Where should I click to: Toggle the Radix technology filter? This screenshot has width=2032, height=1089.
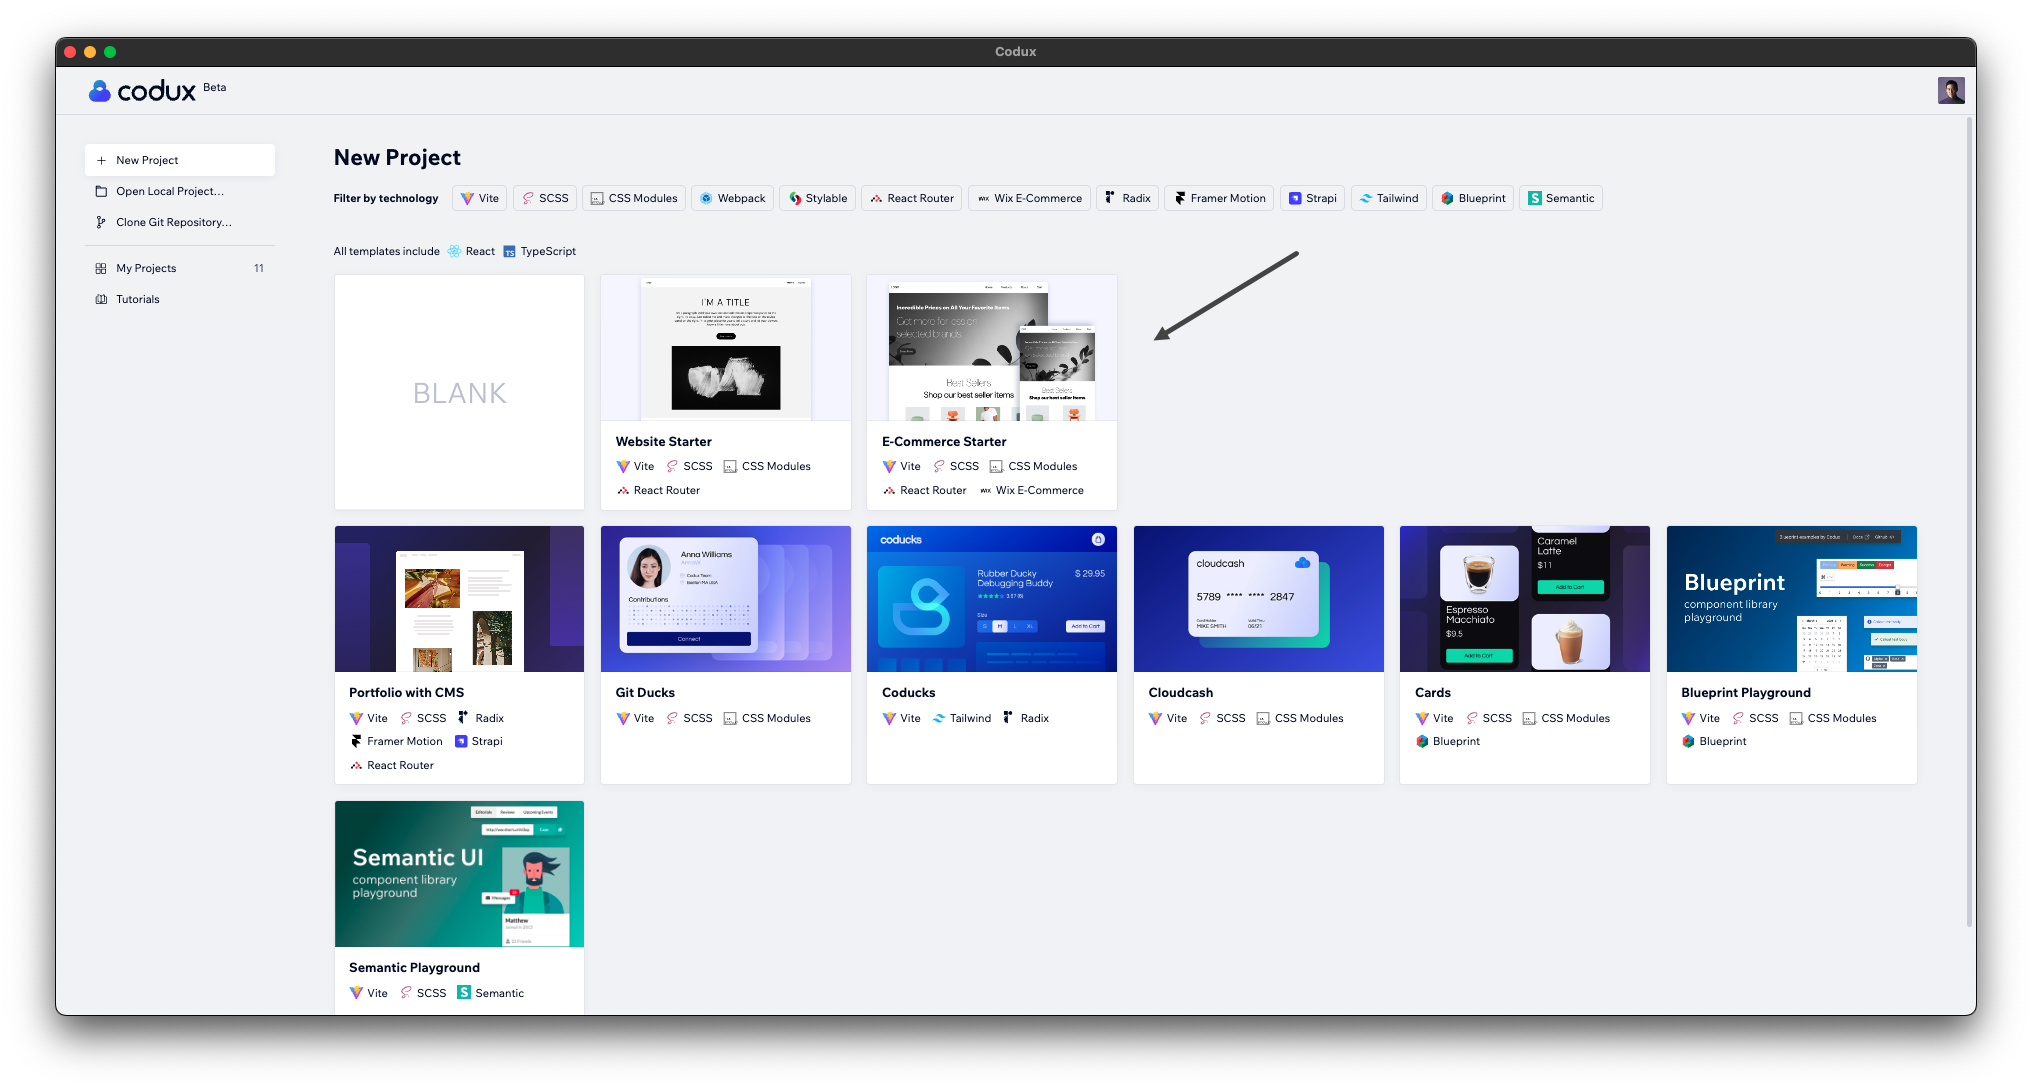tap(1127, 198)
